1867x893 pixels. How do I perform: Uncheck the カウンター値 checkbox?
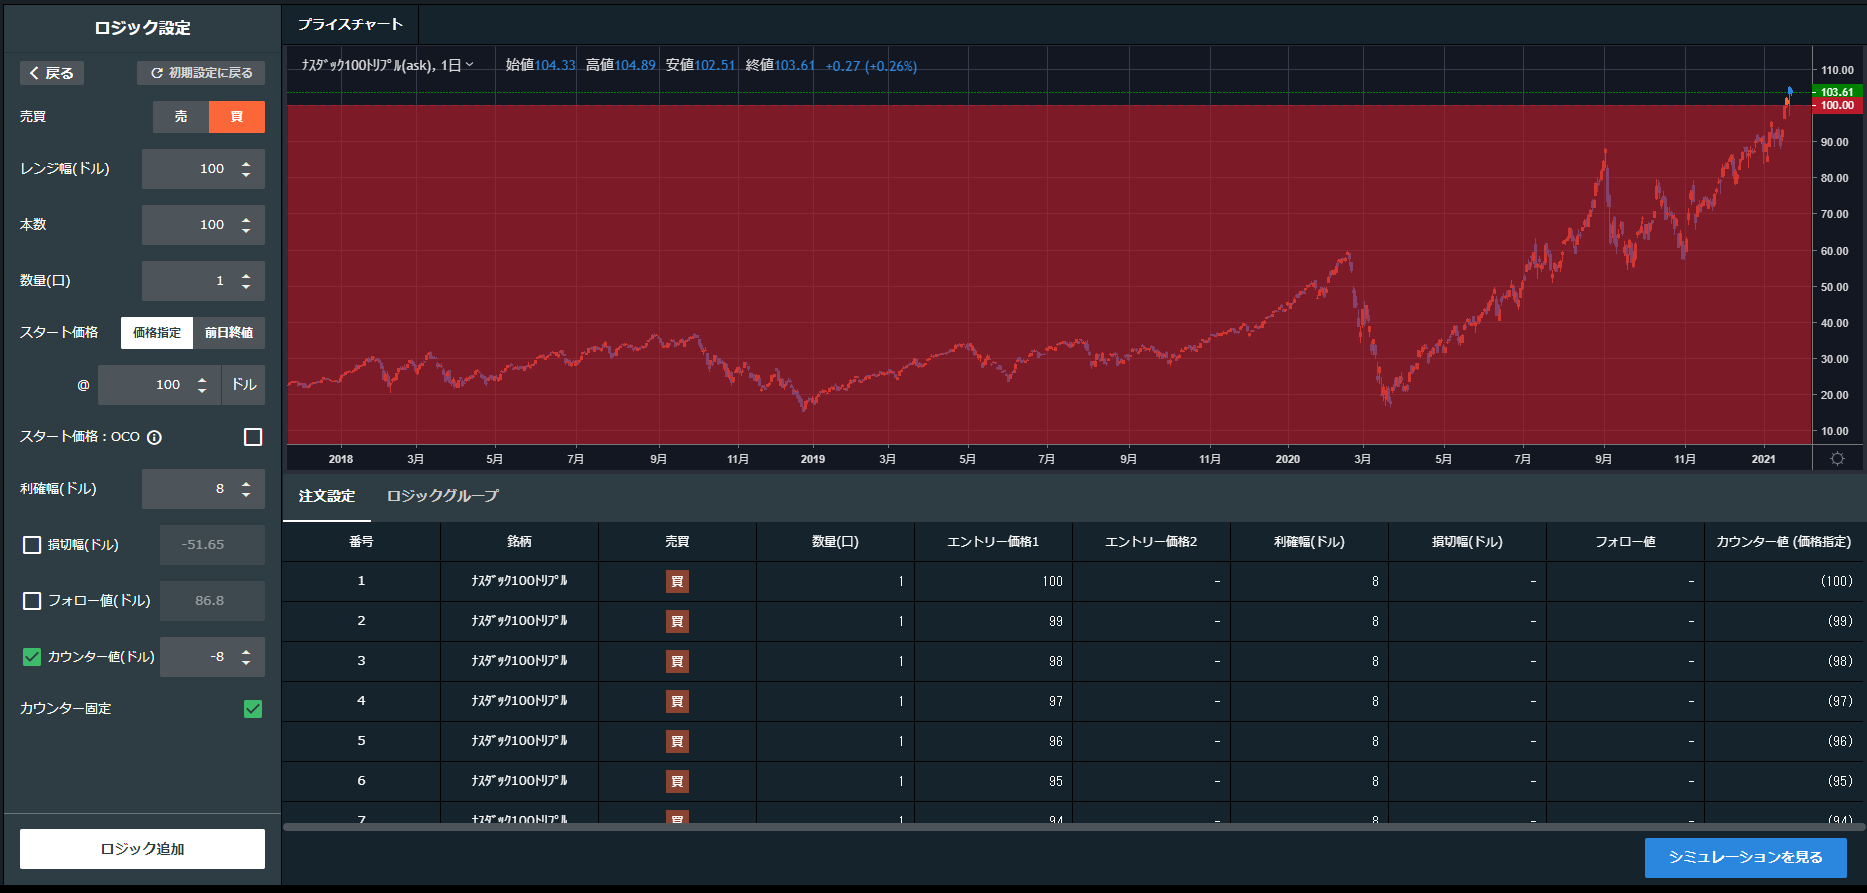(32, 657)
